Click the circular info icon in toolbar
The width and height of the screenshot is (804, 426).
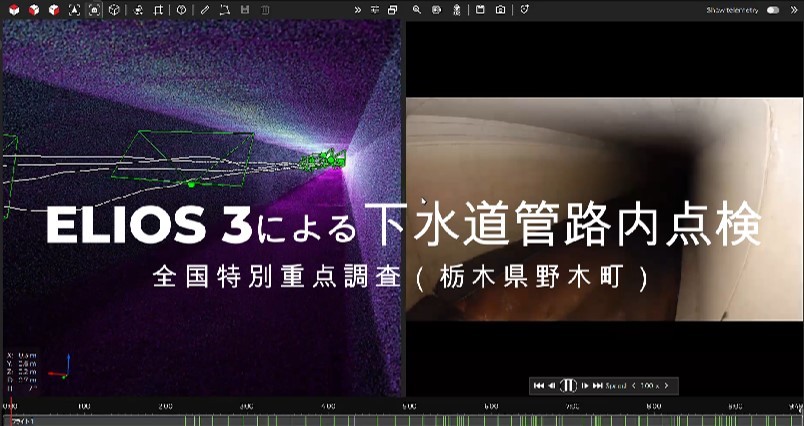181,10
